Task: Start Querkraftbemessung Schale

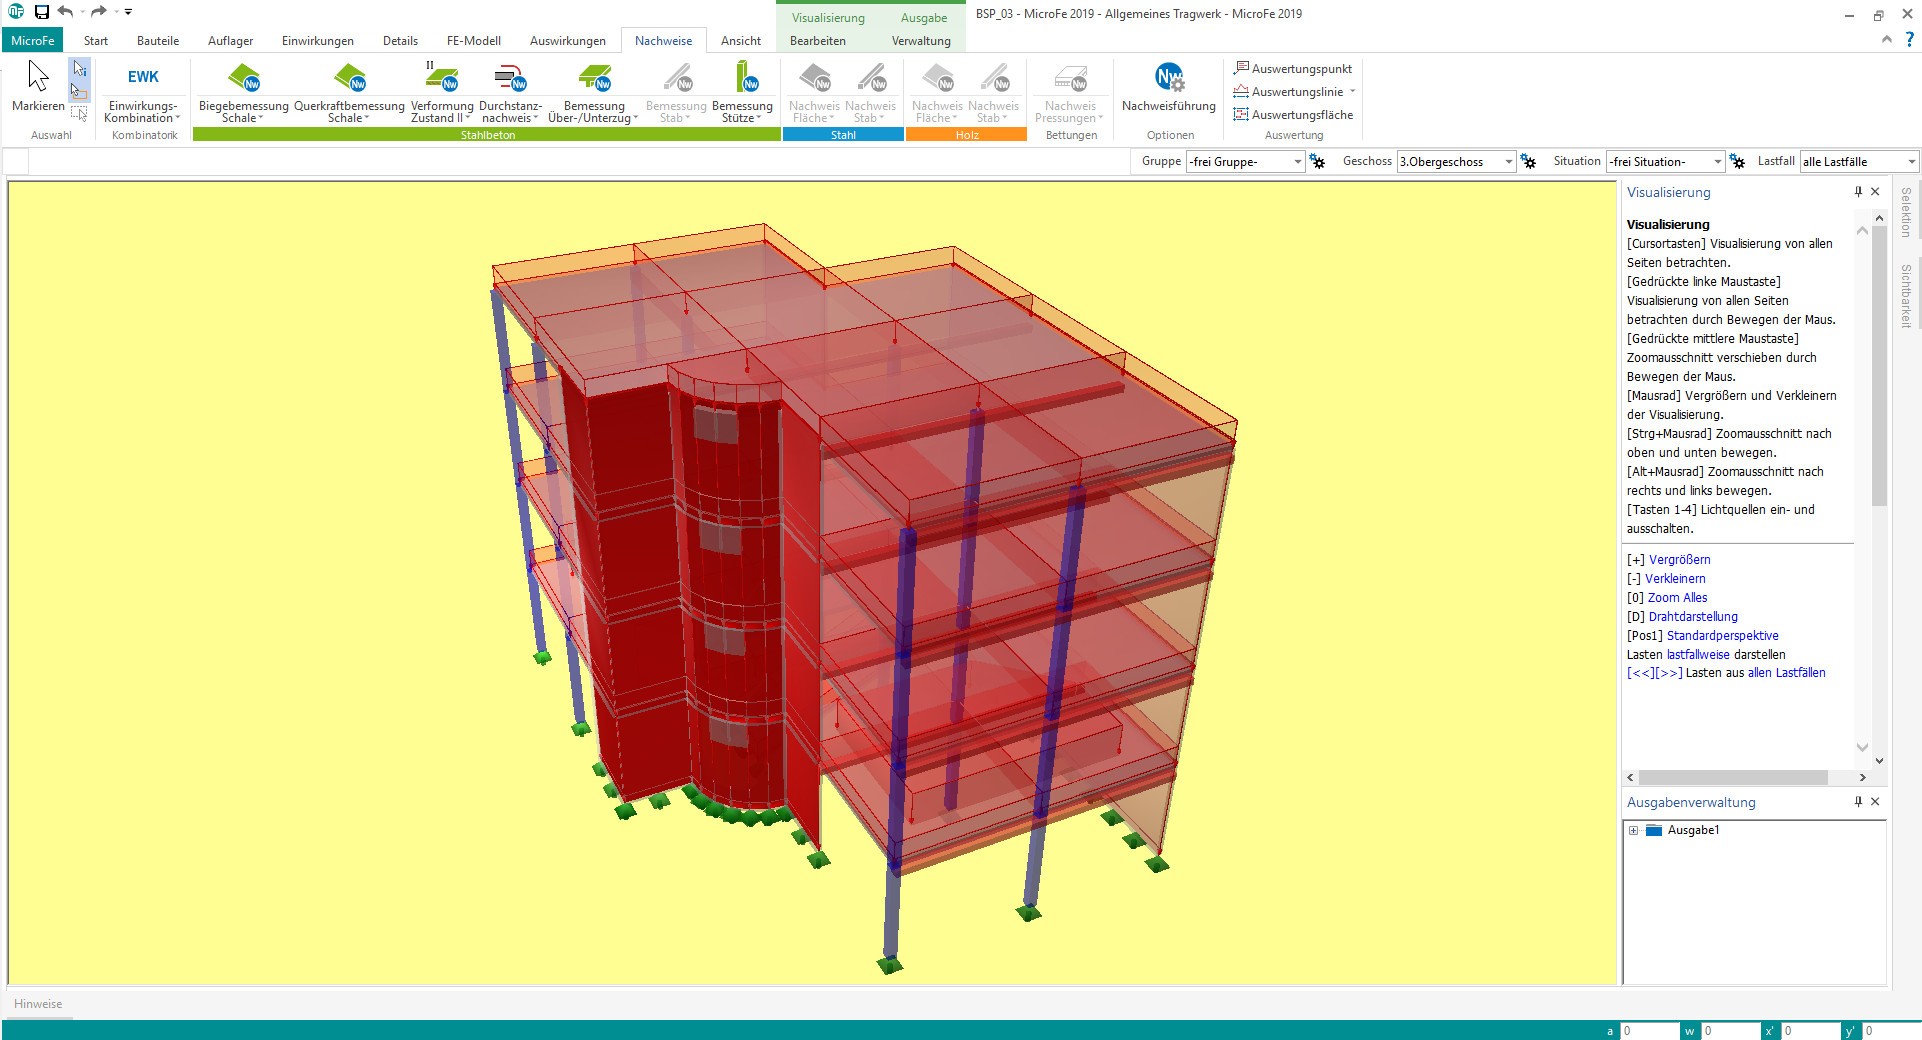Action: coord(349,92)
